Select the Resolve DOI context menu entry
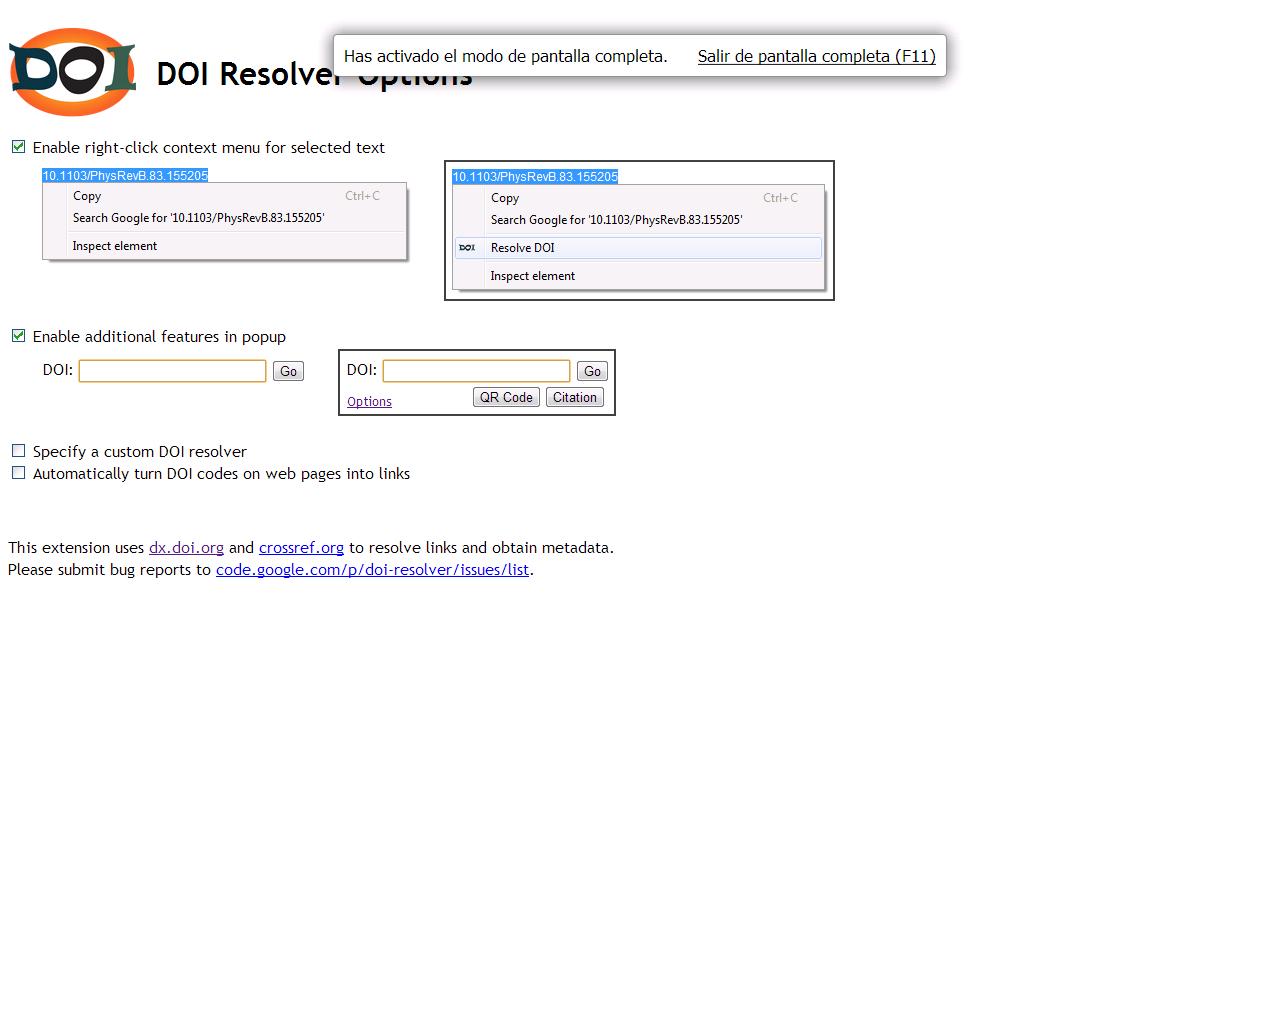This screenshot has height=1024, width=1280. (x=522, y=248)
